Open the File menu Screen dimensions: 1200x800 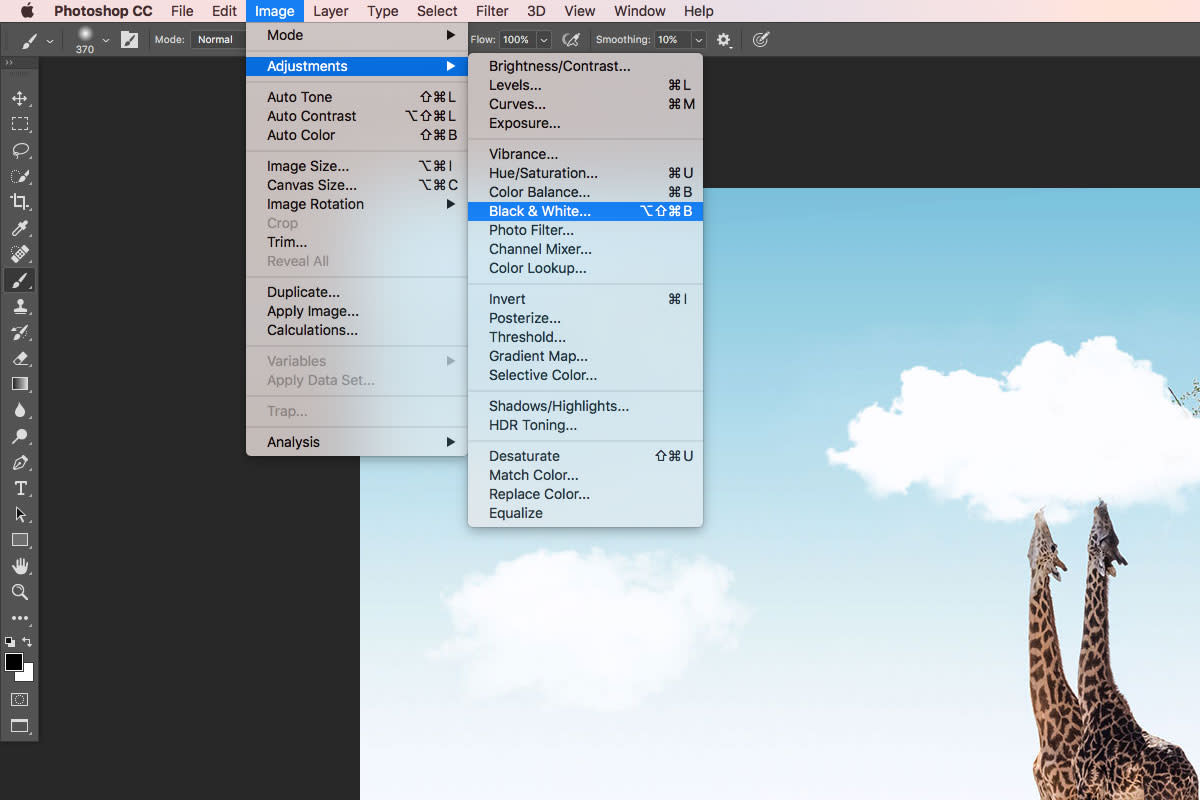pos(182,11)
